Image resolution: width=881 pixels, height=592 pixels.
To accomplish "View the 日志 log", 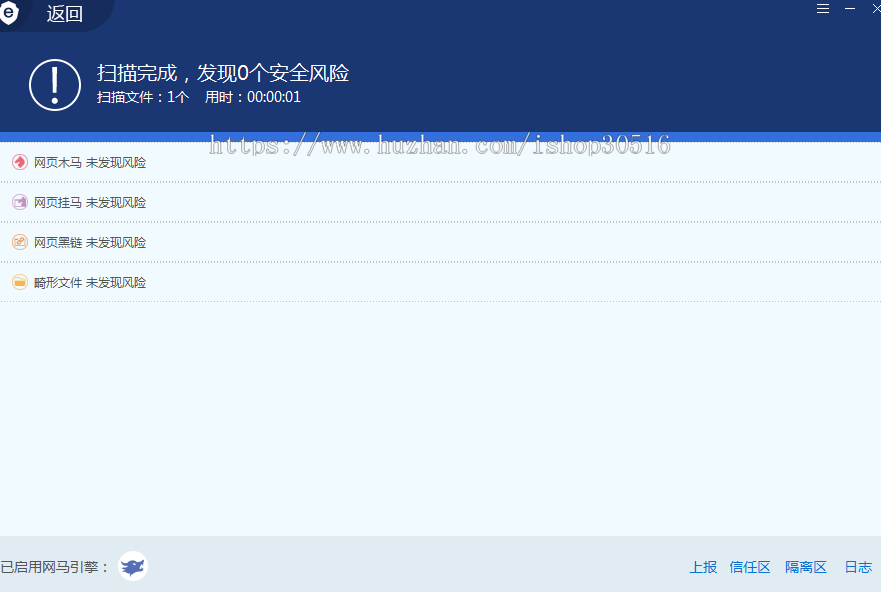I will (x=857, y=566).
